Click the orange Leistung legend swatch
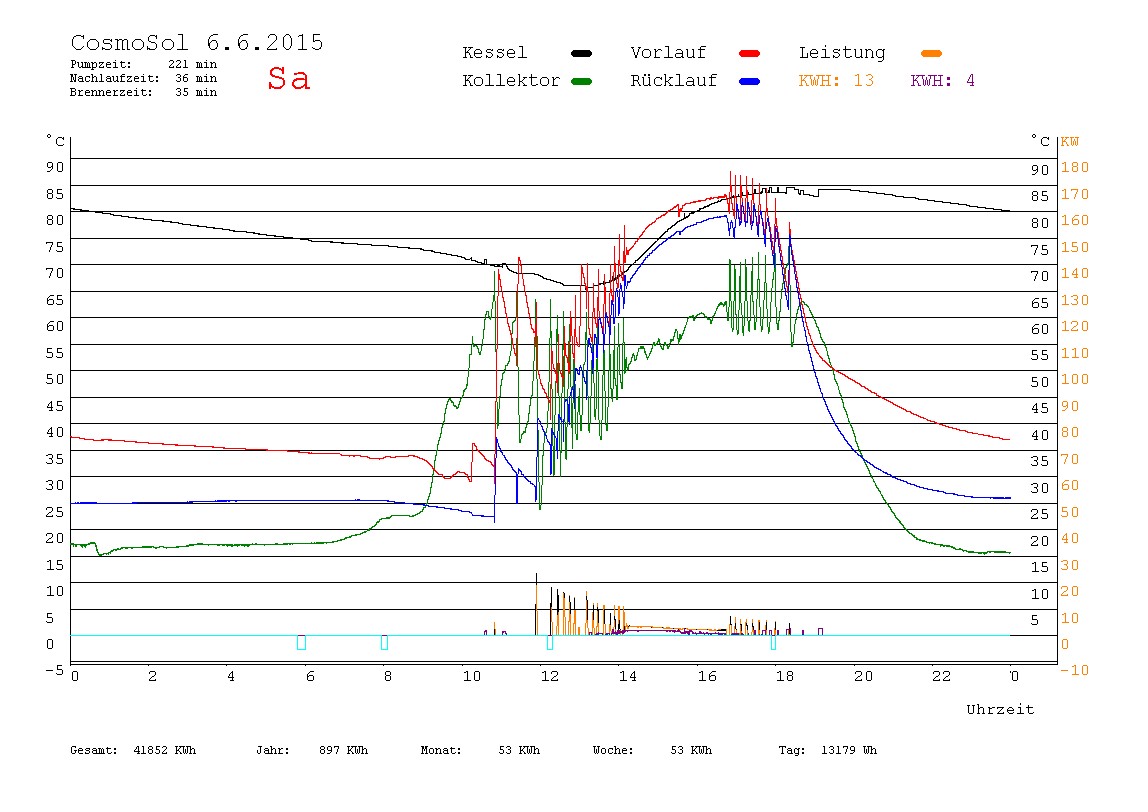 point(931,53)
